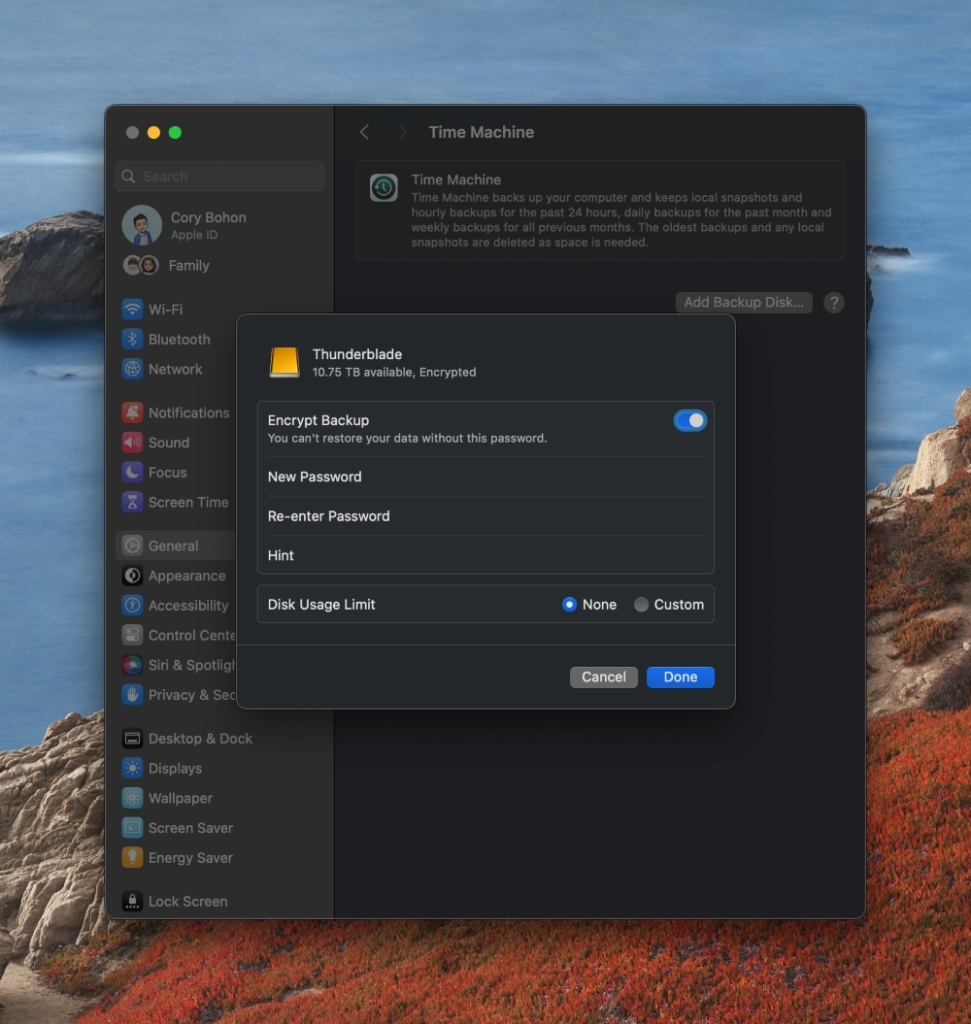Select the Wi-Fi sidebar icon
This screenshot has width=971, height=1024.
[131, 309]
